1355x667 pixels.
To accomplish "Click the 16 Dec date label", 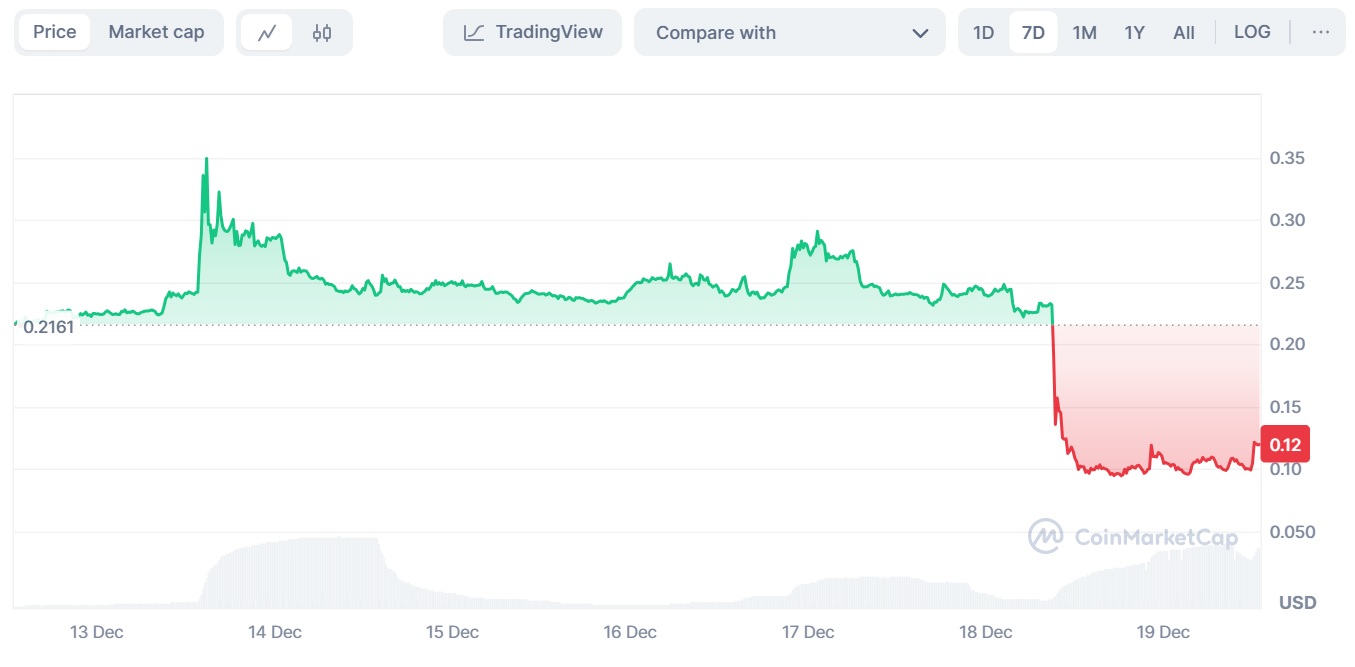I will [x=630, y=632].
